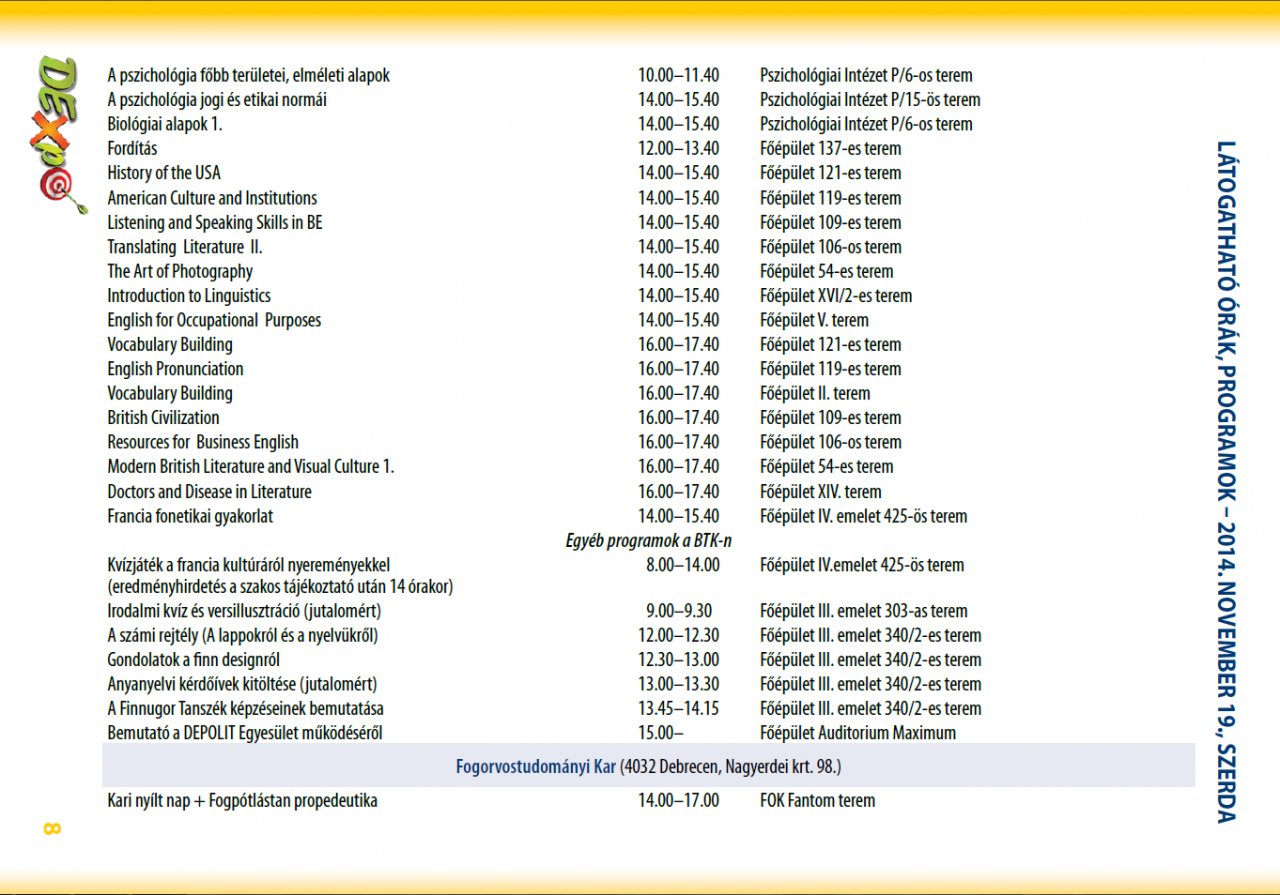The image size is (1280, 895).
Task: Click the blue "Fogorvostudományi Kar" heading
Action: click(x=535, y=768)
